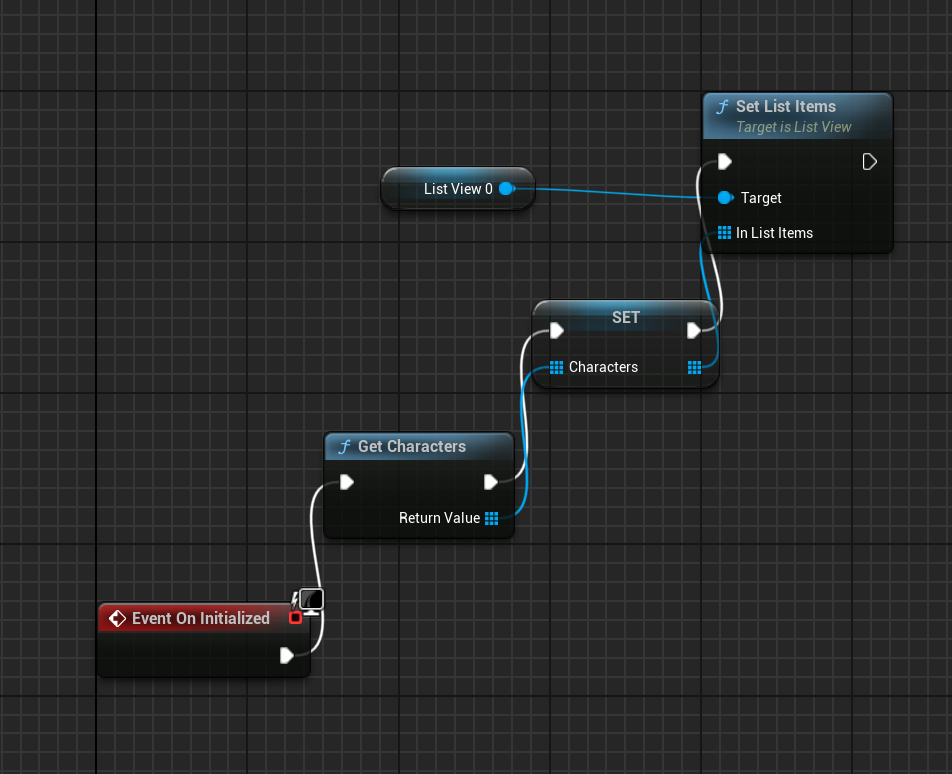
Task: Click the List View 0 output pin
Action: (x=506, y=188)
